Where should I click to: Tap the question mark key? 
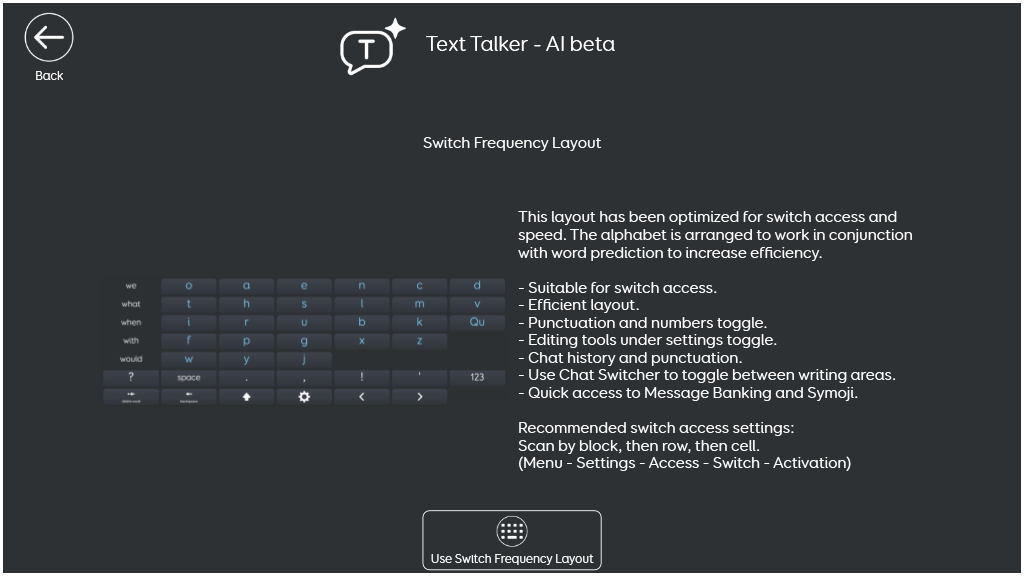tap(131, 378)
